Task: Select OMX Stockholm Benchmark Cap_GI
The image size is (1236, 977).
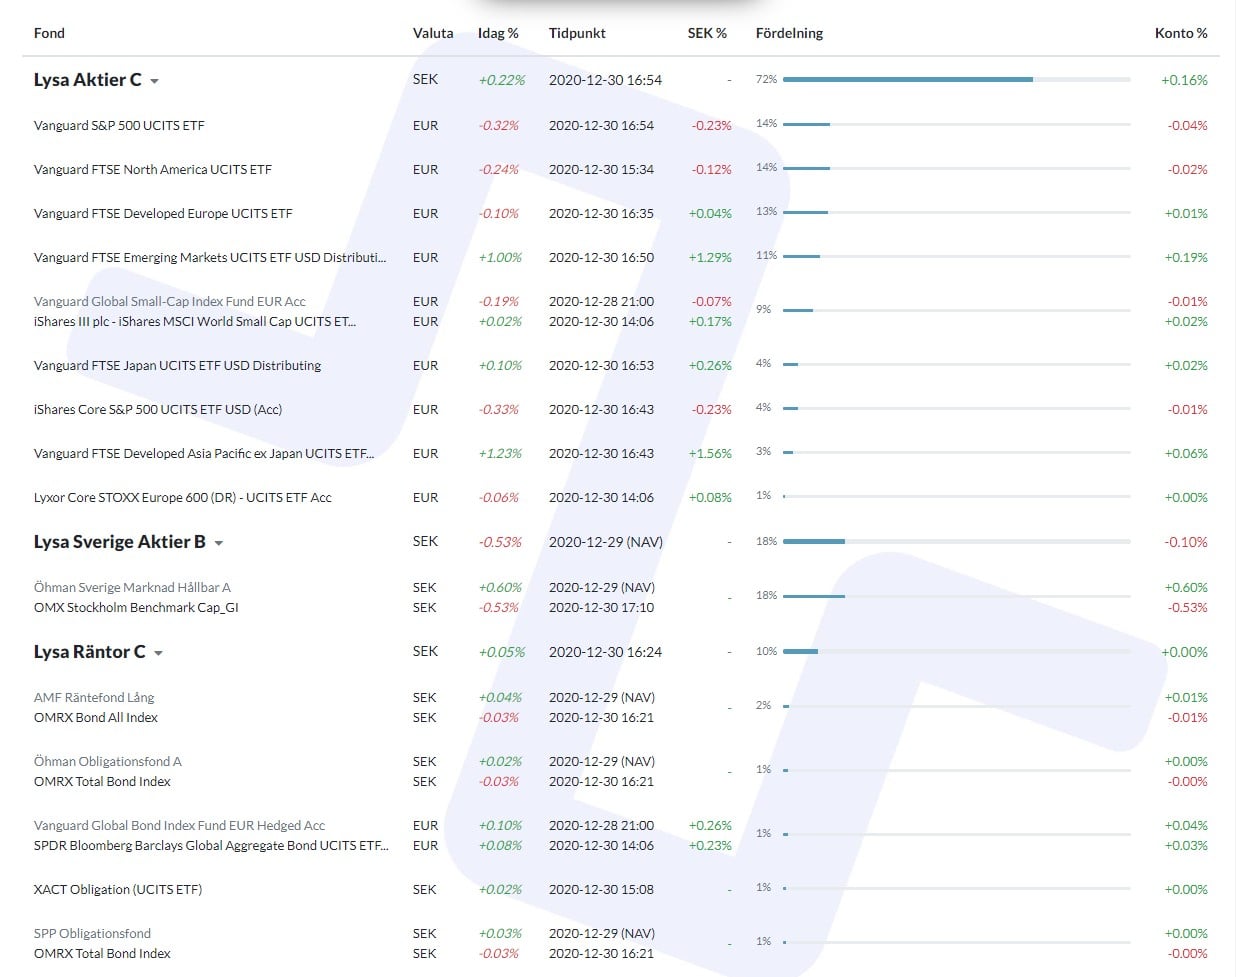Action: pos(136,607)
